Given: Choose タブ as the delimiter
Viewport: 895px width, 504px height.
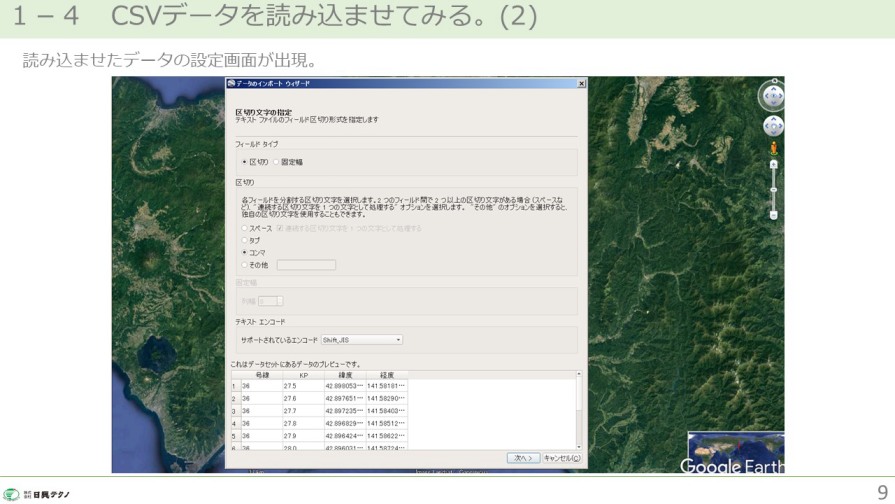Looking at the screenshot, I should tap(244, 241).
